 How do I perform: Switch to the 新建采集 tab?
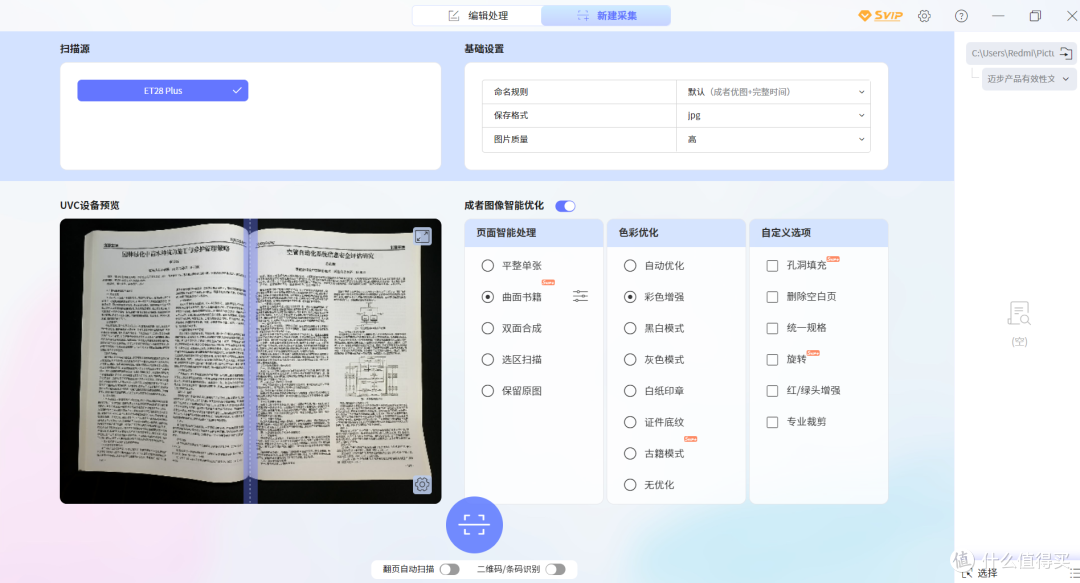coord(606,15)
